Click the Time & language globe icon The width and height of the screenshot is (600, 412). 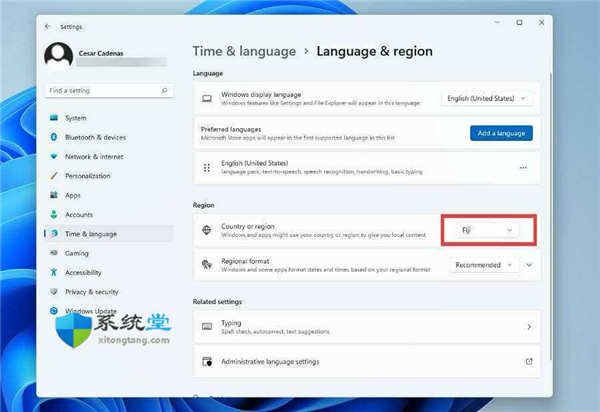[54, 233]
